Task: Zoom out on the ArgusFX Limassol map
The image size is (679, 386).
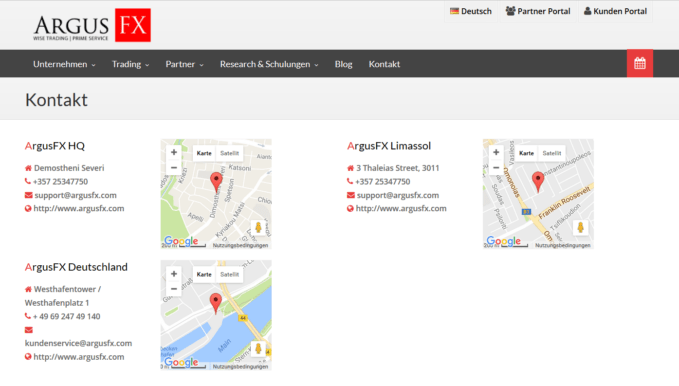Action: click(496, 168)
